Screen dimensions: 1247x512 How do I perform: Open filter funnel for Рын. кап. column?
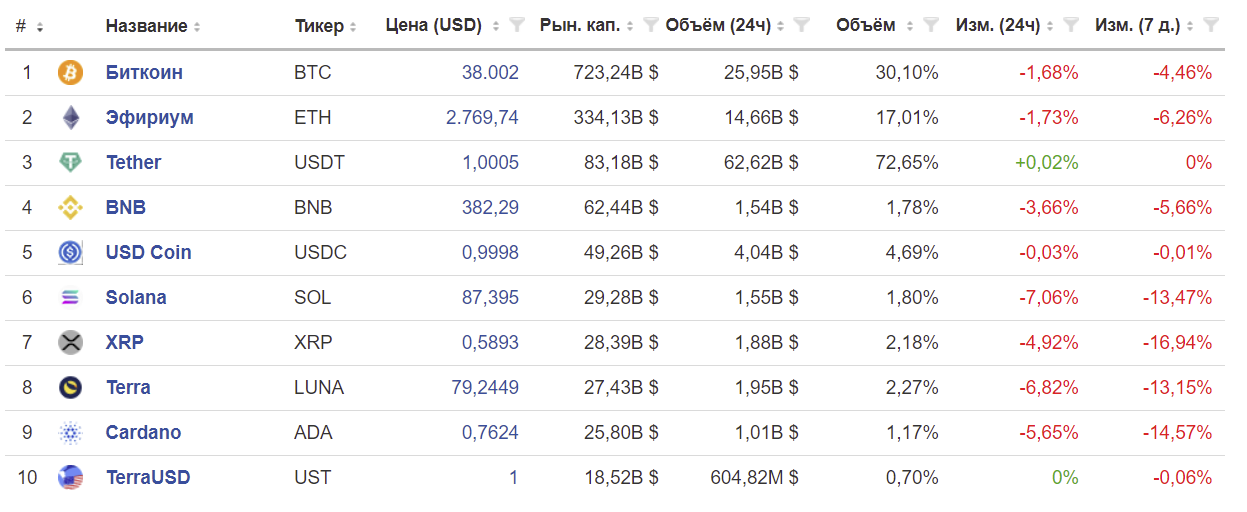[x=650, y=25]
